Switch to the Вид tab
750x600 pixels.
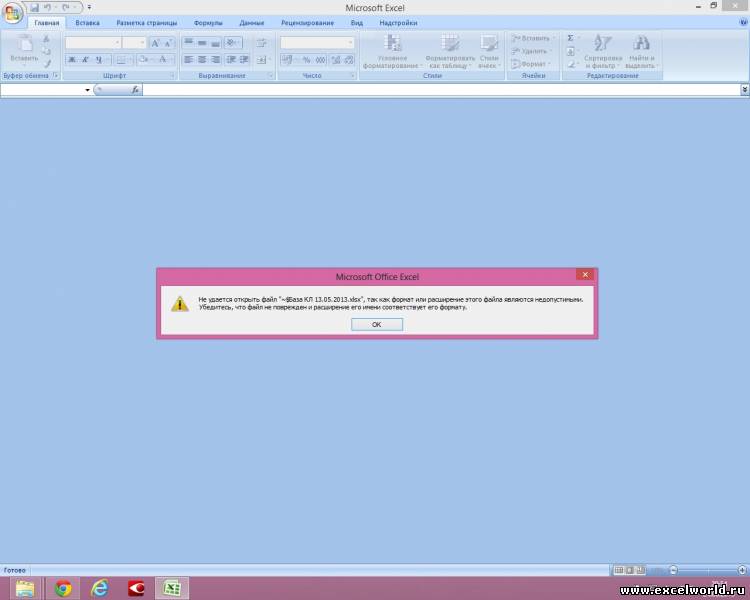click(x=356, y=23)
